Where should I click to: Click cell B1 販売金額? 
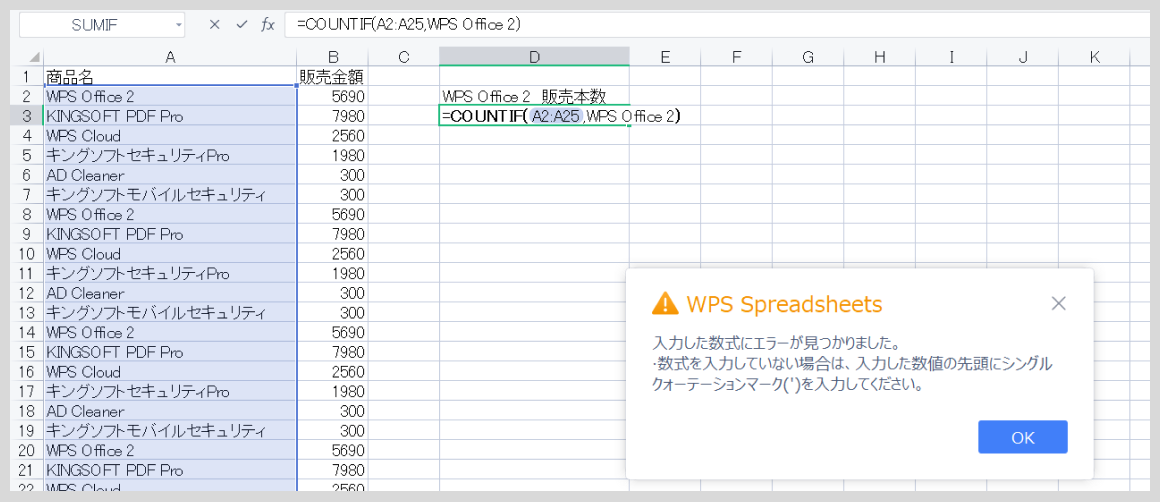coord(332,76)
